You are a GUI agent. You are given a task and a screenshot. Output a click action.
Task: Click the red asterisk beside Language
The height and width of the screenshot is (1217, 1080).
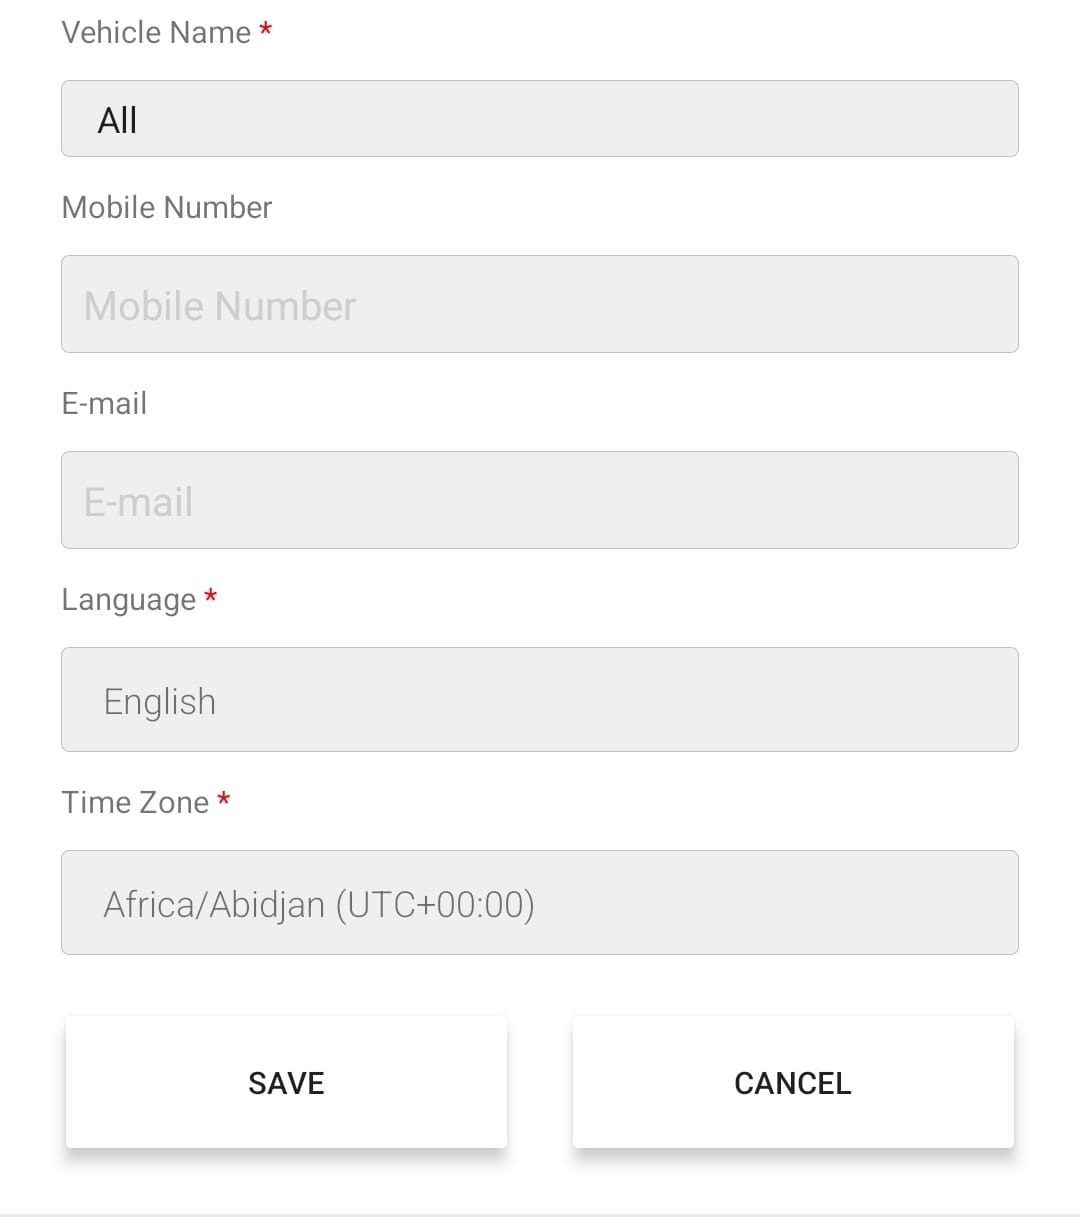coord(211,597)
